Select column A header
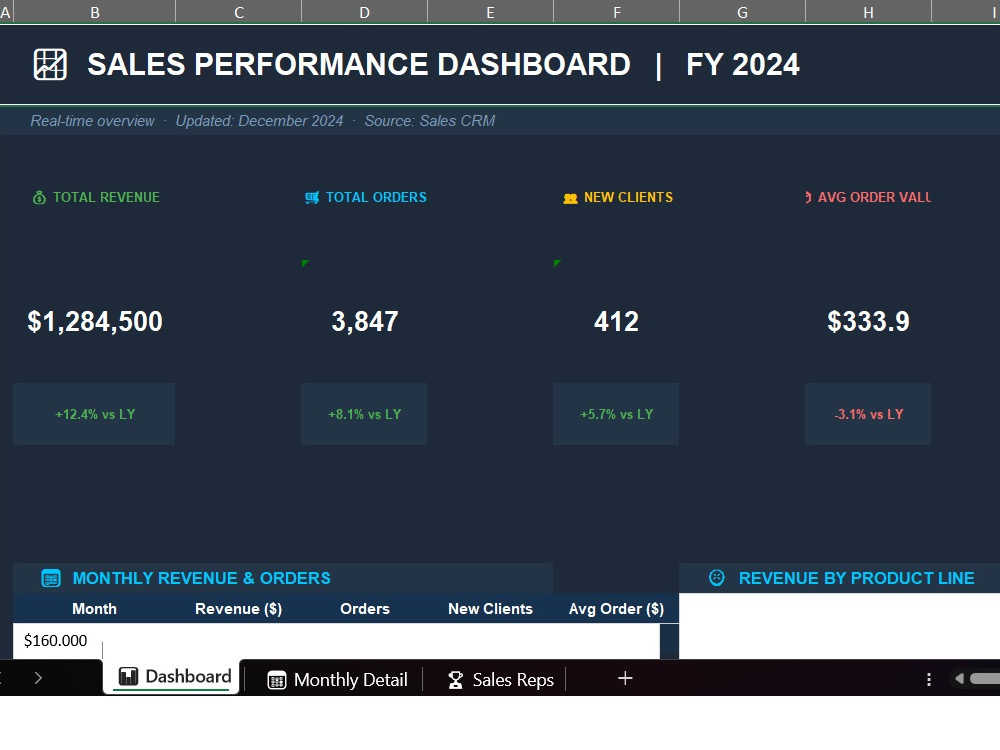Screen dimensions: 1000x750 pos(6,12)
